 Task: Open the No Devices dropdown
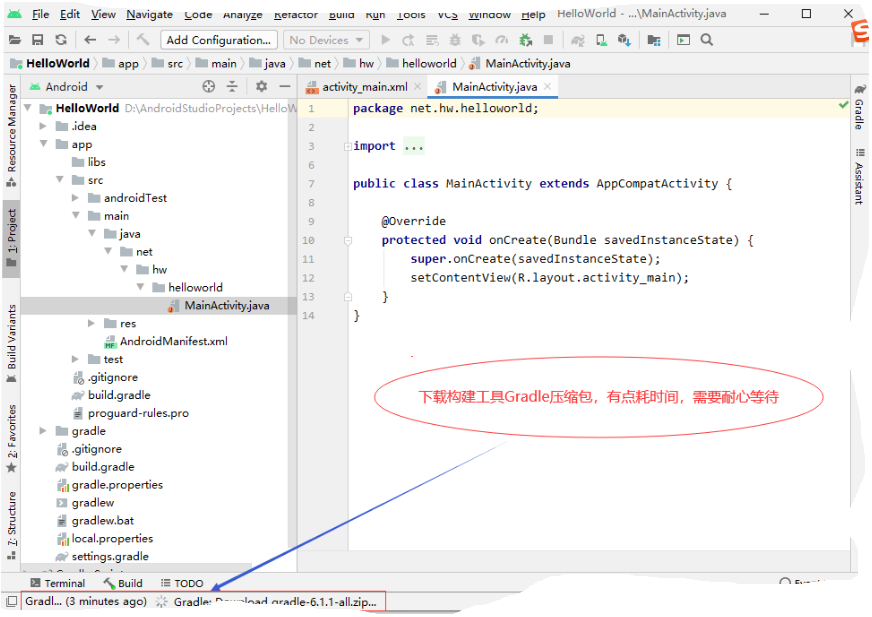pos(326,40)
